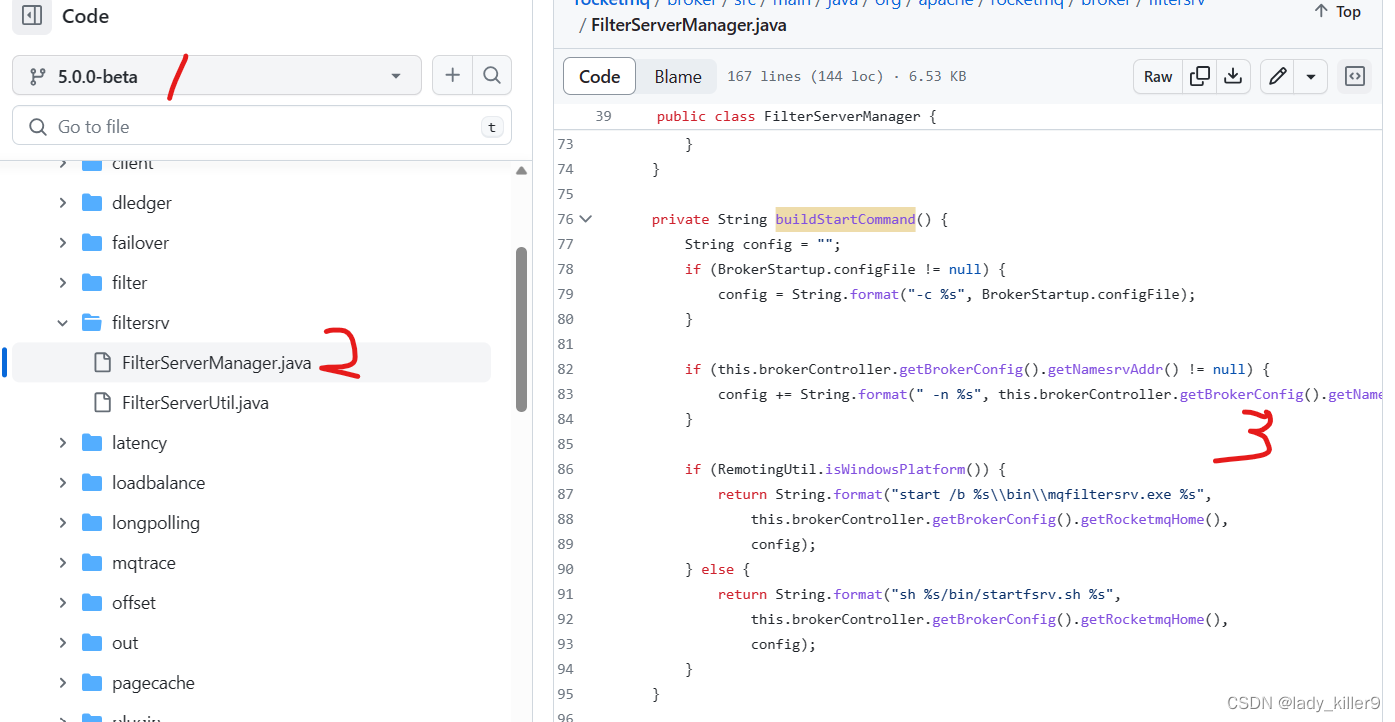Jump to Top of file
This screenshot has width=1395, height=722.
click(x=1337, y=12)
